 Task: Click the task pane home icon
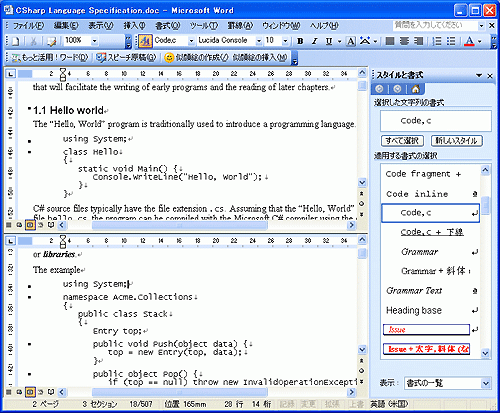pyautogui.click(x=415, y=89)
